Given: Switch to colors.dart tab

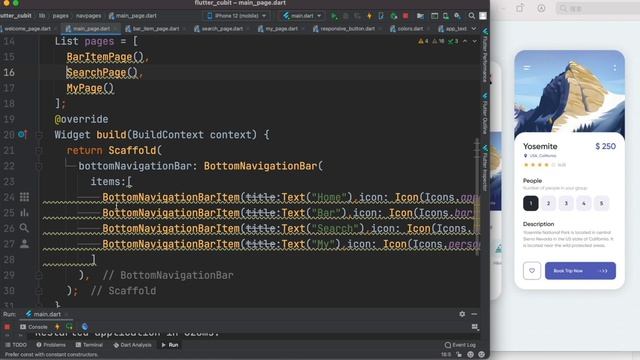Looking at the screenshot, I should pyautogui.click(x=409, y=29).
